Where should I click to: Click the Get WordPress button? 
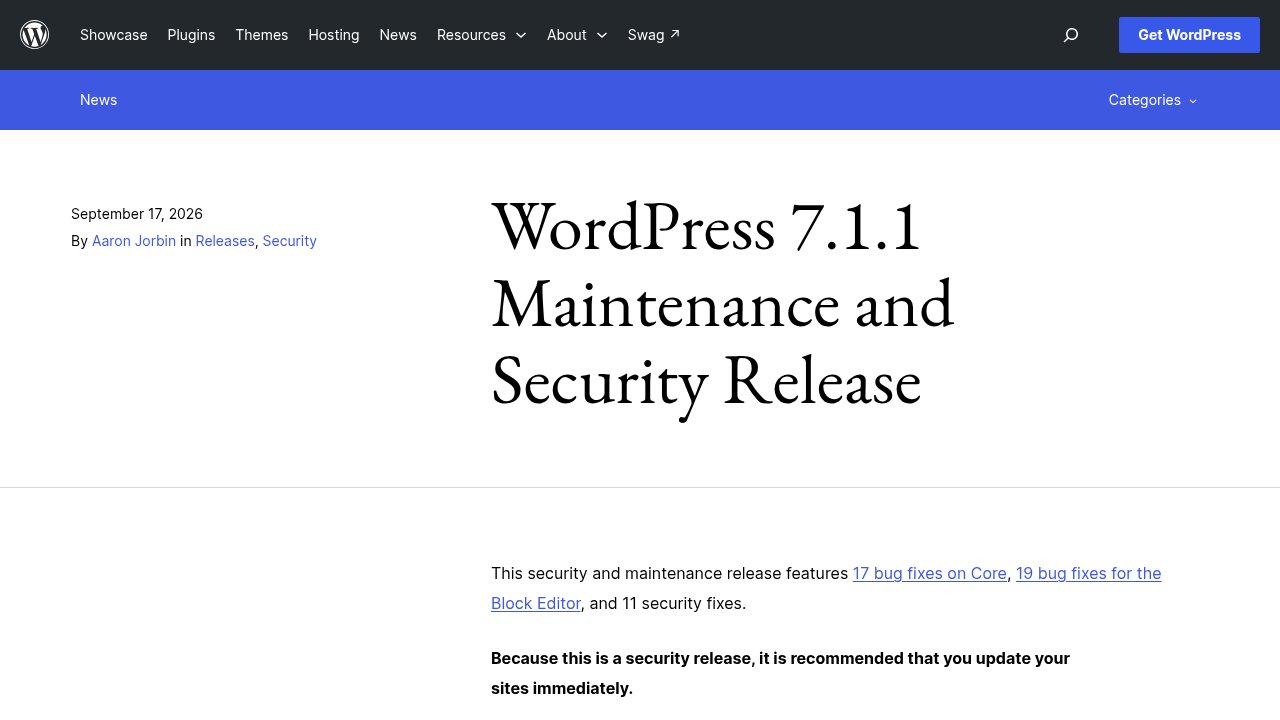click(x=1189, y=35)
